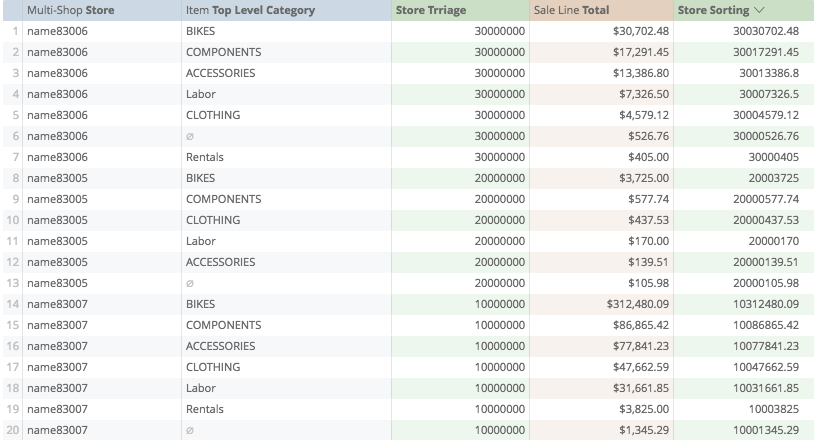Click sale total $105.98

[x=648, y=283]
